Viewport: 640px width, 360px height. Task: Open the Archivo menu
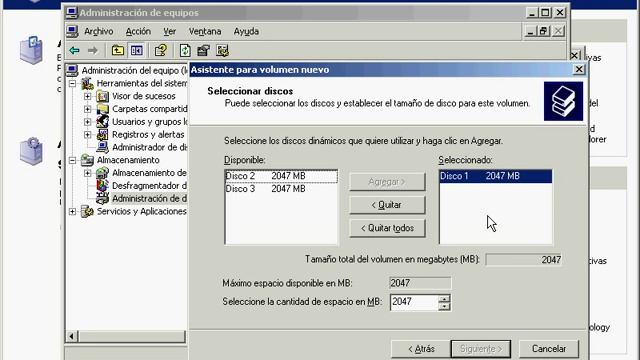(98, 31)
